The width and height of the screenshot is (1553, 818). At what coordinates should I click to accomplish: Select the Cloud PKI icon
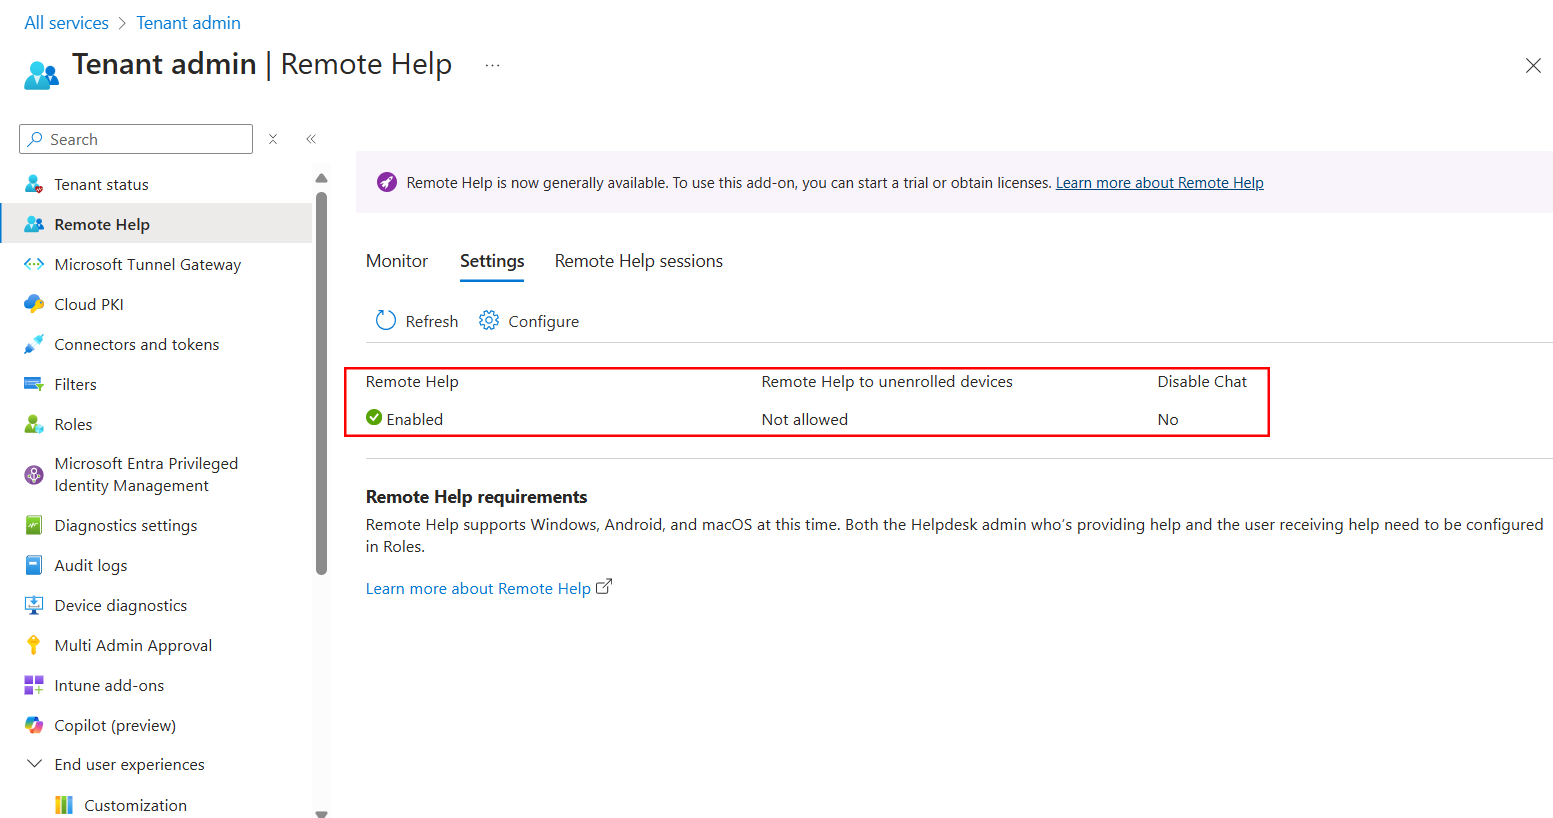33,304
